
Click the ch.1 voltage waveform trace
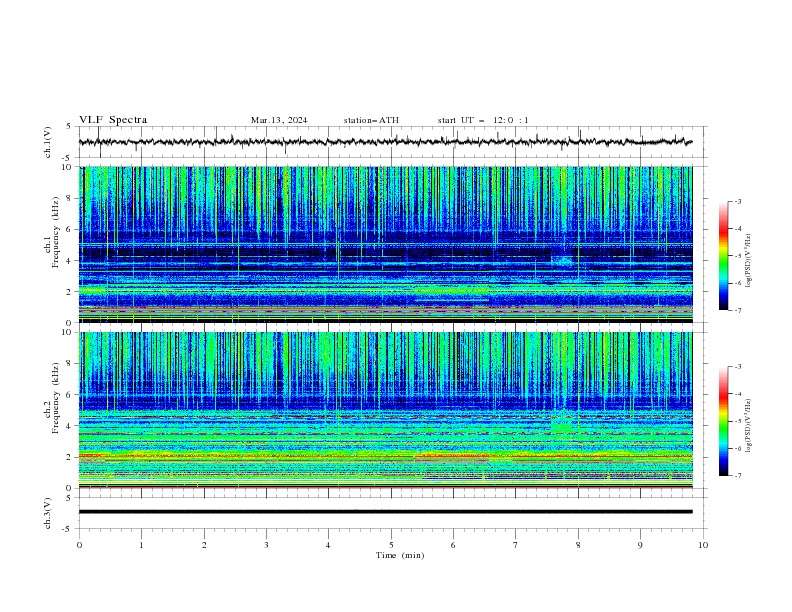pos(385,142)
